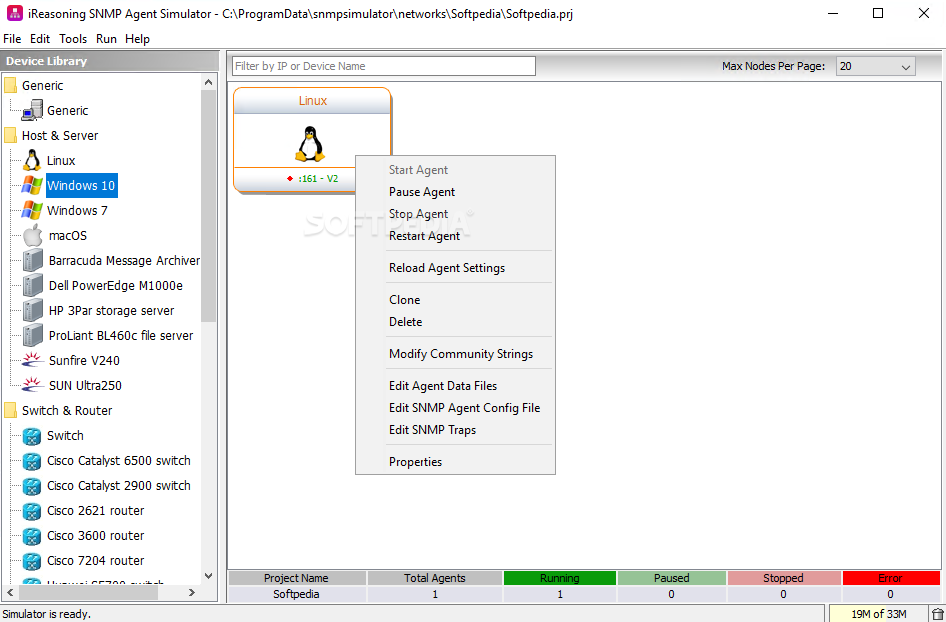Click the Cisco 3600 router icon
The image size is (946, 622).
pyautogui.click(x=32, y=536)
